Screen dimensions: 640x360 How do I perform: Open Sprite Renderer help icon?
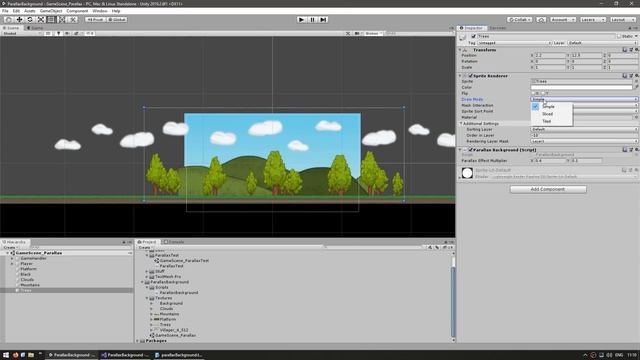624,76
